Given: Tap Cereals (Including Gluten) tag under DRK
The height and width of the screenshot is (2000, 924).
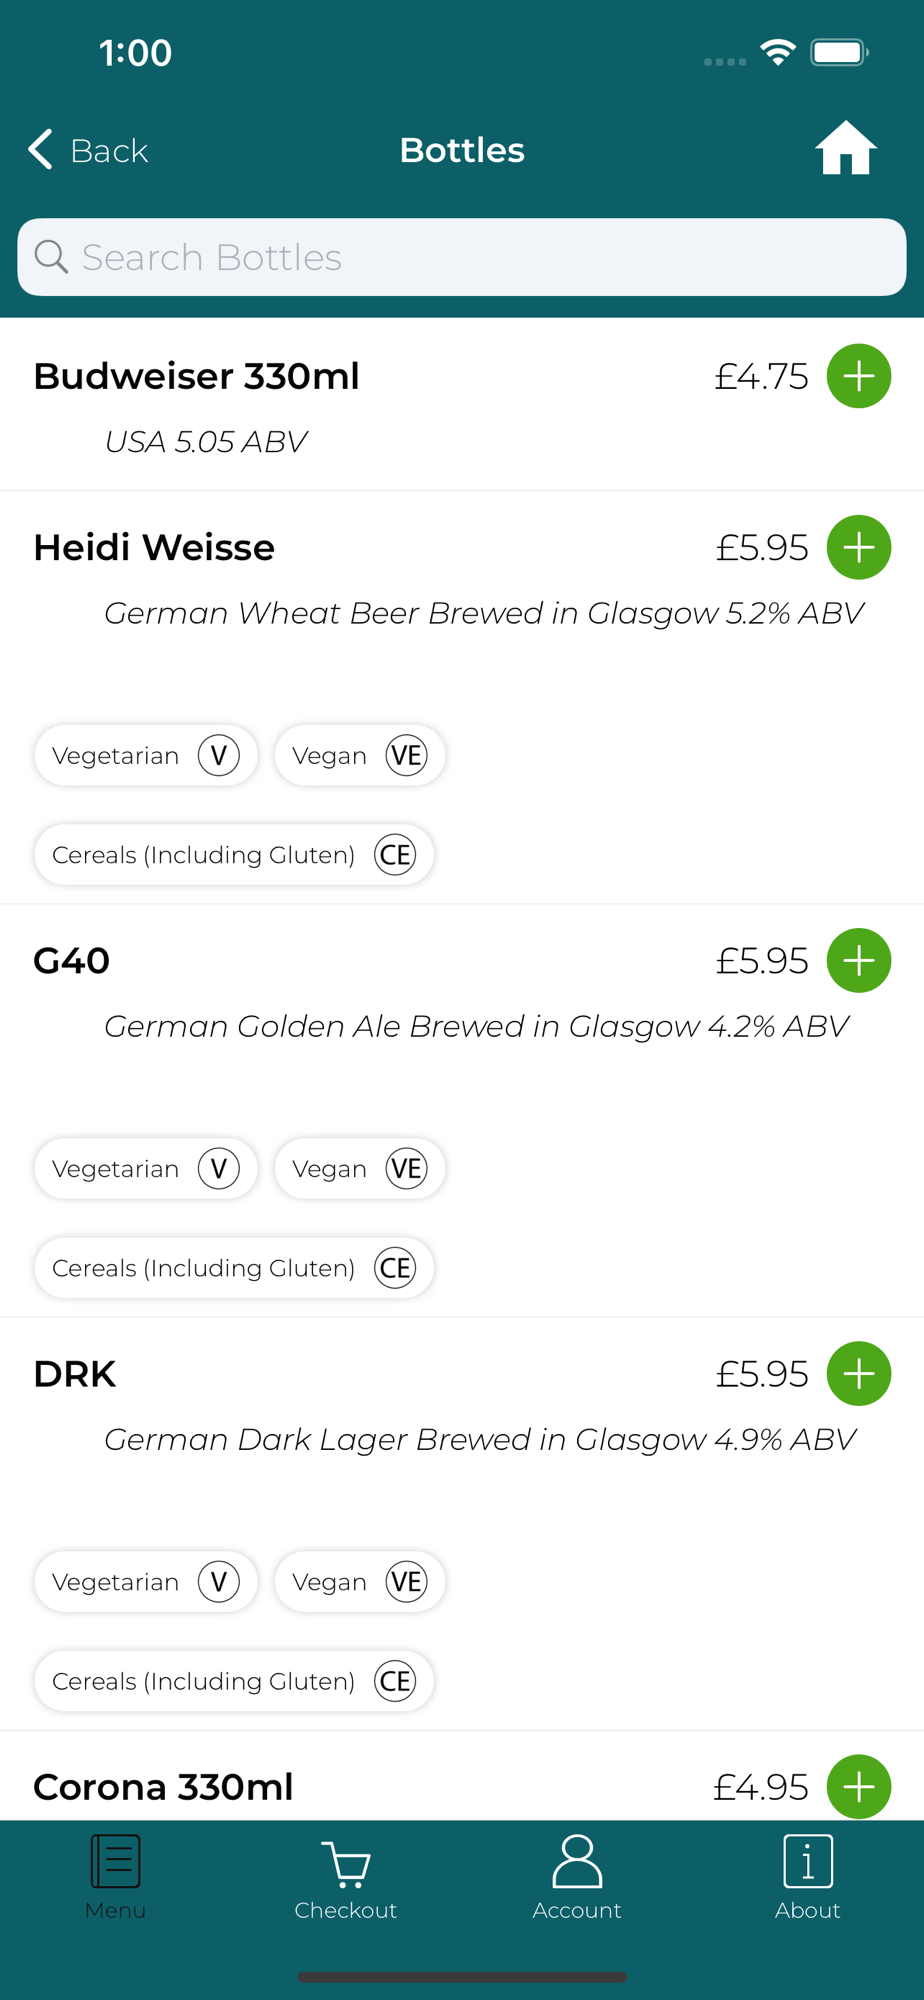Looking at the screenshot, I should pyautogui.click(x=233, y=1681).
